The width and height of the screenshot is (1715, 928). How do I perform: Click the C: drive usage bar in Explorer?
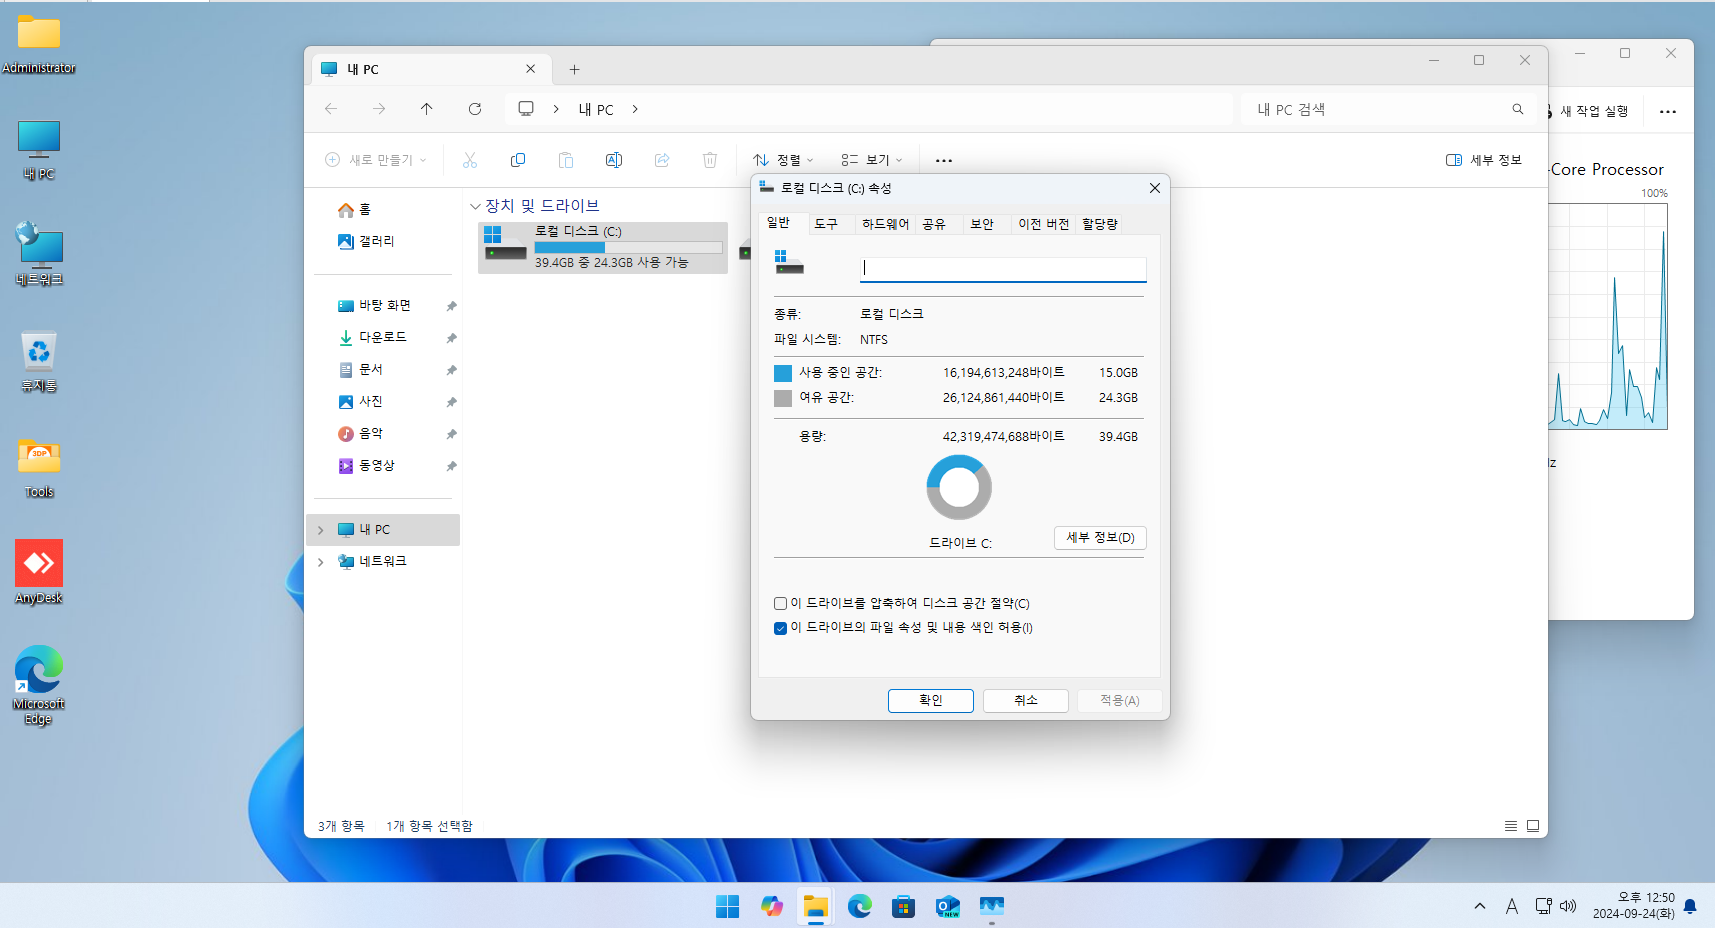[x=628, y=247]
